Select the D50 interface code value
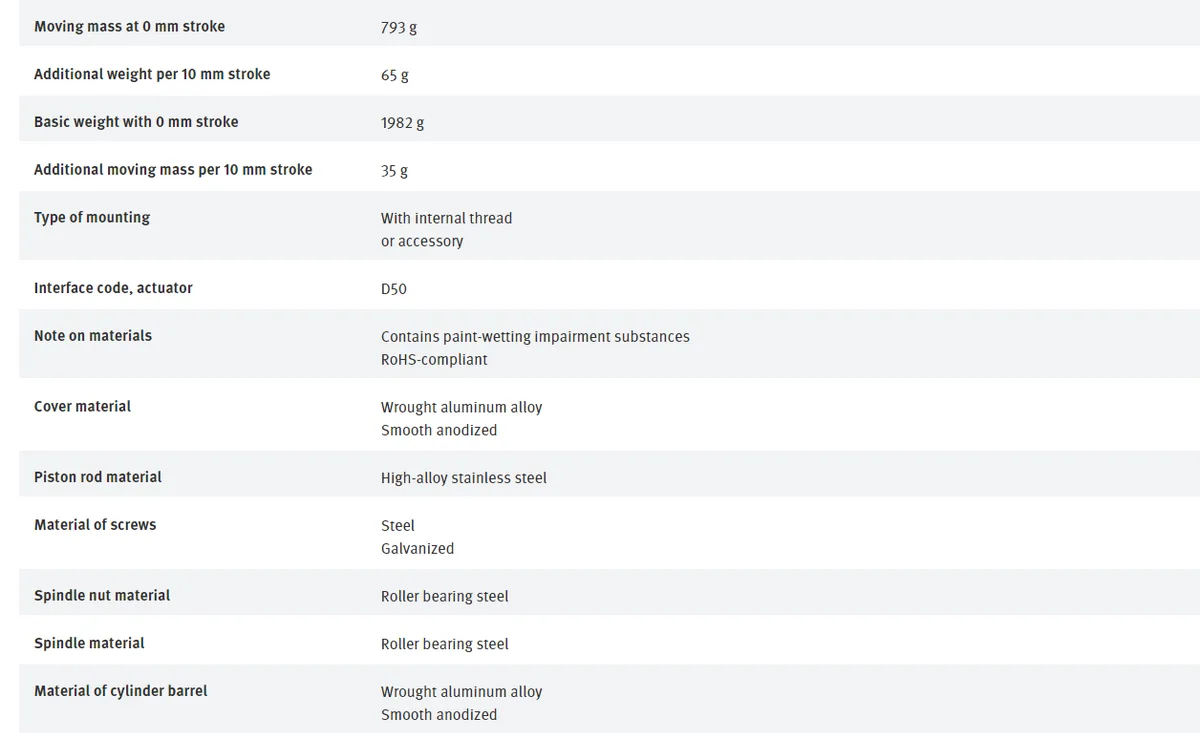 (394, 289)
